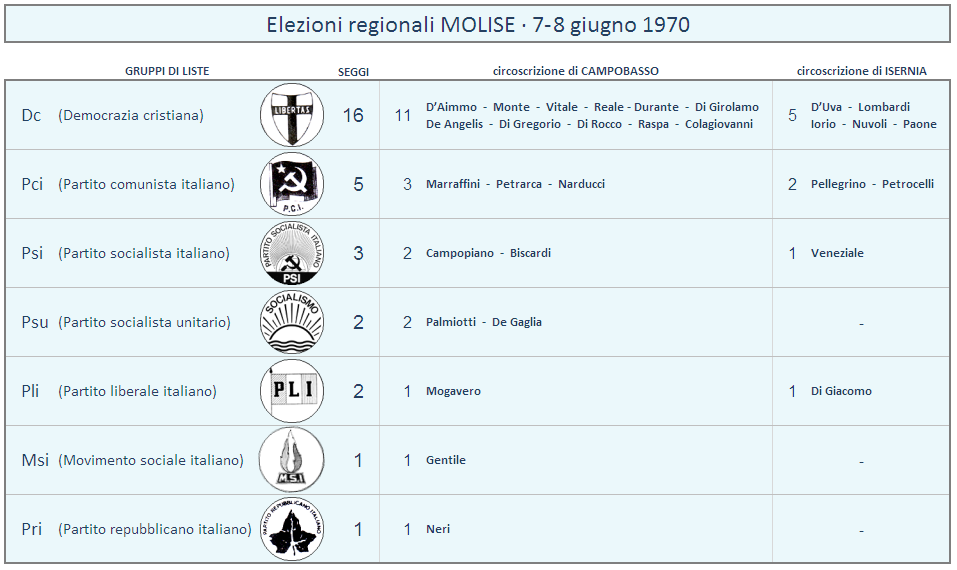Click the P.C.I. hammer and sickle flag logo

(x=292, y=184)
